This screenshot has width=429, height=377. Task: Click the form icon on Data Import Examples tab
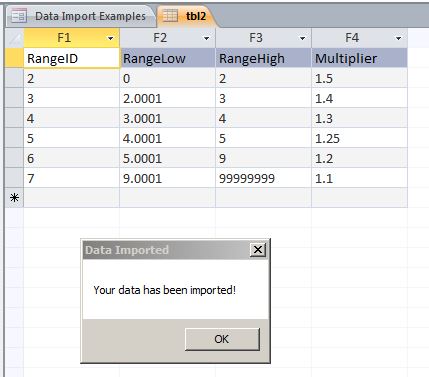pyautogui.click(x=19, y=16)
